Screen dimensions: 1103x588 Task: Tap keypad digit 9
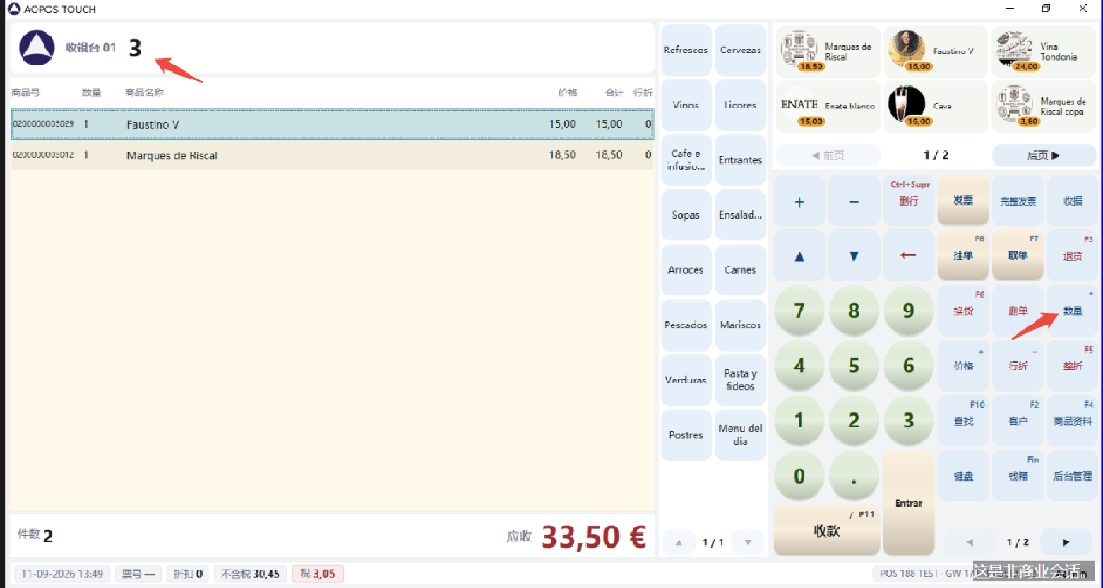pos(908,310)
